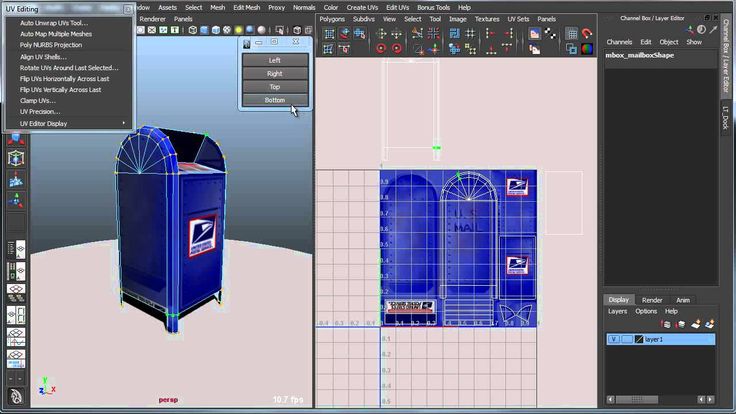Expand the UV Editor Display submenu
736x414 pixels.
tap(72, 123)
